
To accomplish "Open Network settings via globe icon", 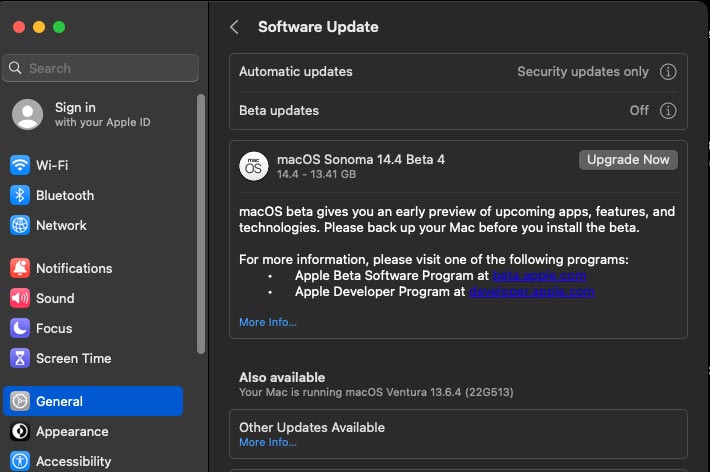I will pos(20,225).
